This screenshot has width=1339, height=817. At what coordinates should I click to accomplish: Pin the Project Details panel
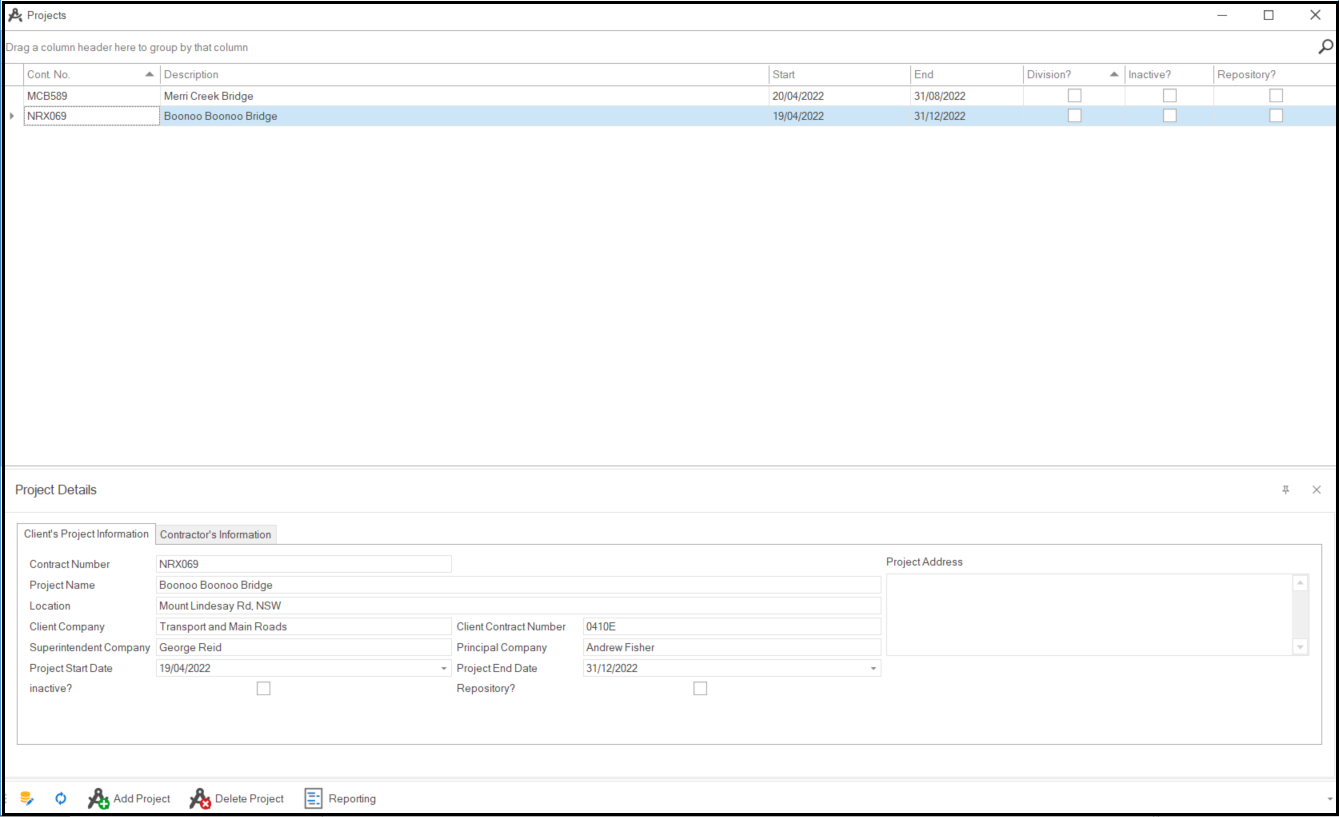[x=1286, y=490]
